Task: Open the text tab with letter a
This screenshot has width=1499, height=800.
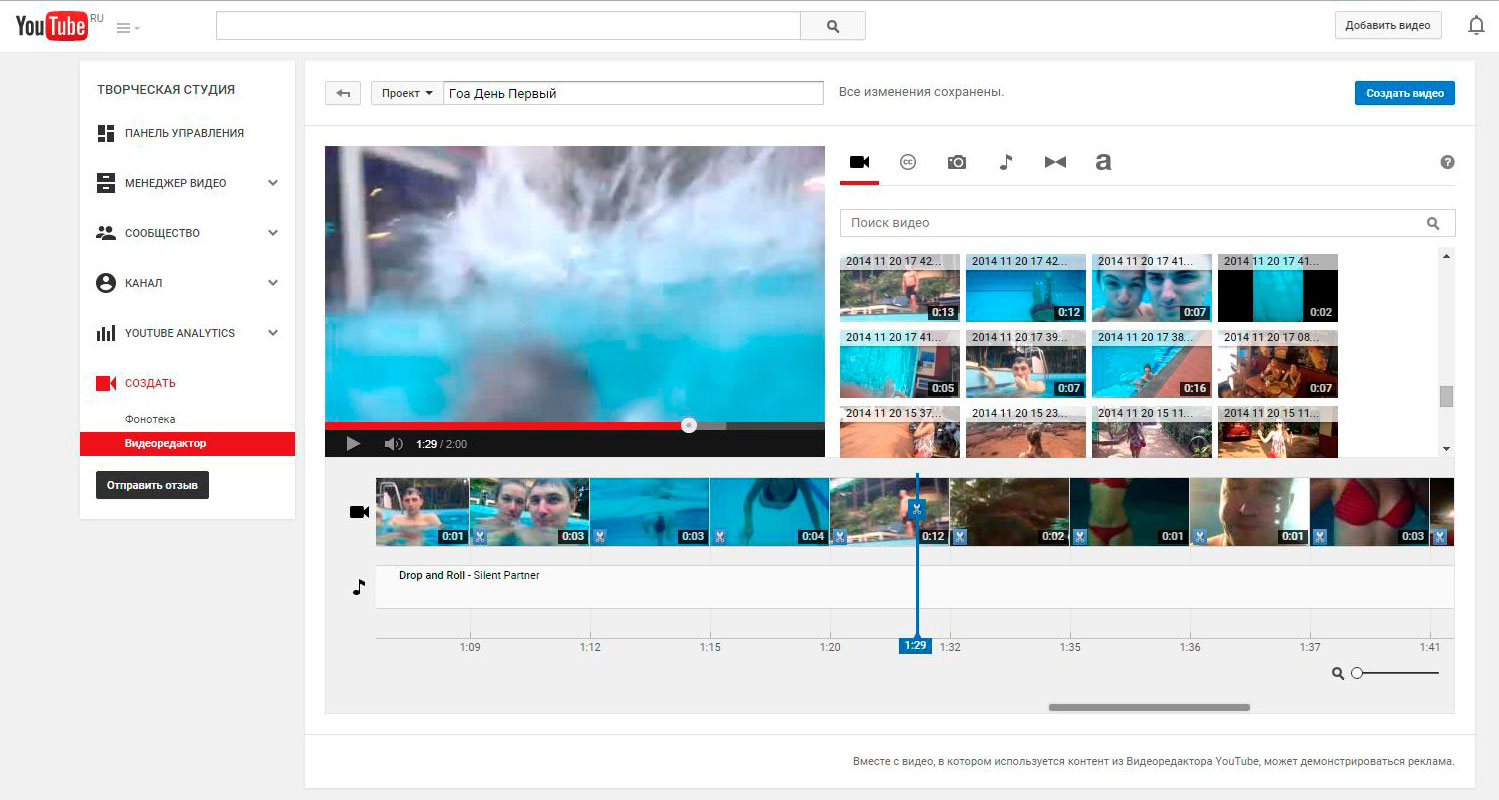Action: click(x=1103, y=162)
